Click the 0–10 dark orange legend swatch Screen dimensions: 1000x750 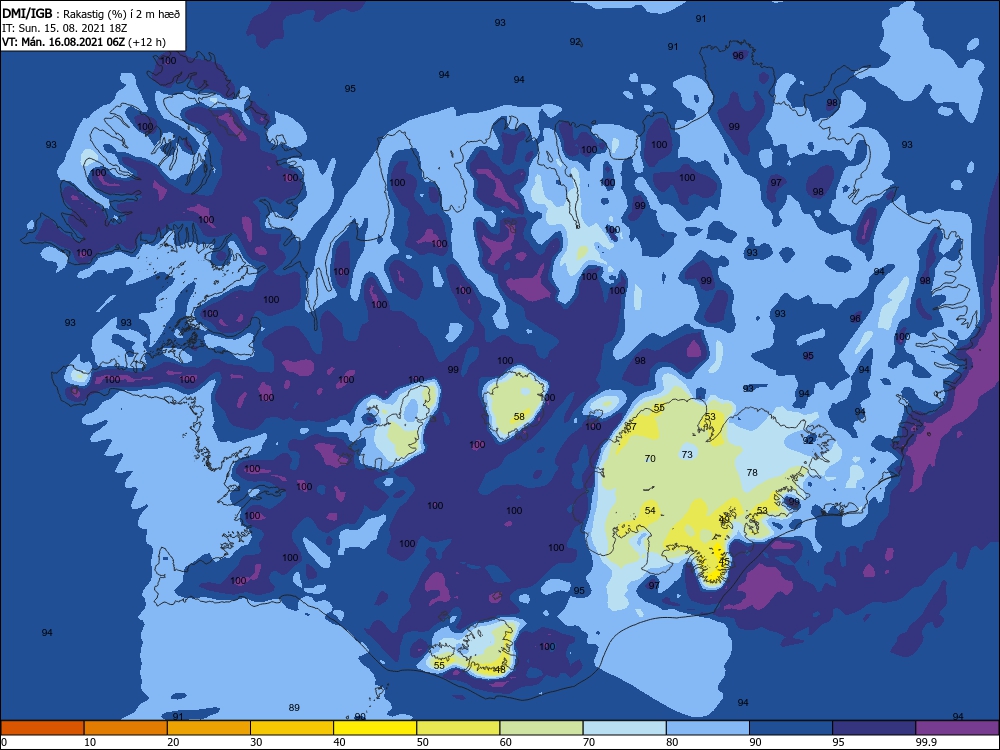point(42,728)
